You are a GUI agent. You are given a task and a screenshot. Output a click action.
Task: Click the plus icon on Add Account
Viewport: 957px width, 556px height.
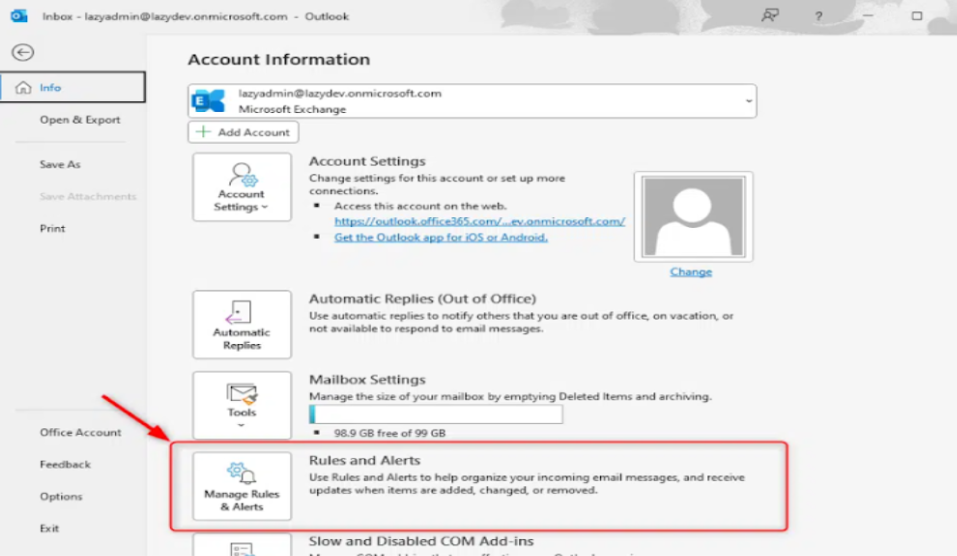[x=203, y=132]
